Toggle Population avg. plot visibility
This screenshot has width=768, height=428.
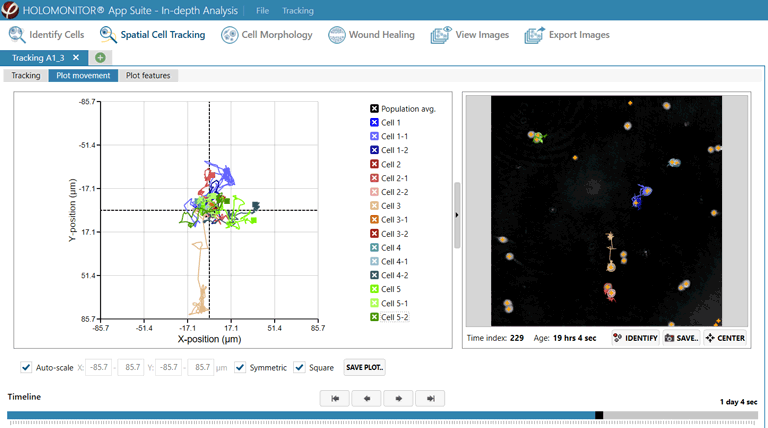(x=374, y=109)
